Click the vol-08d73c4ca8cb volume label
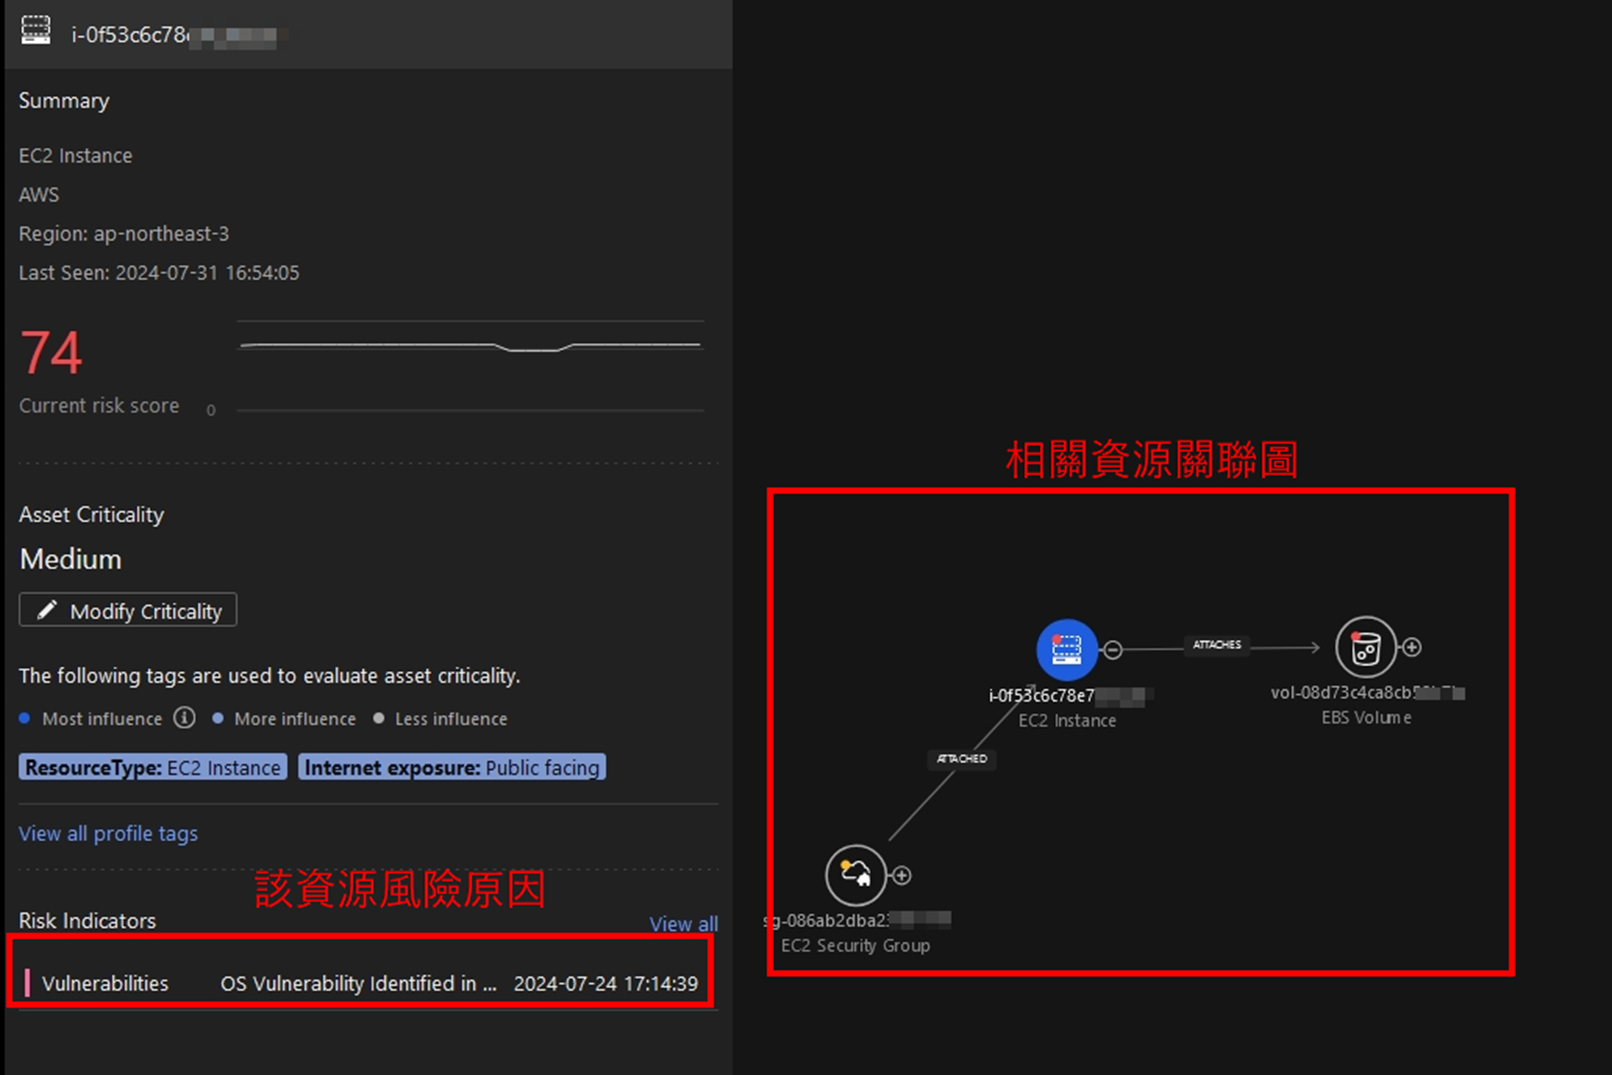 pos(1340,692)
